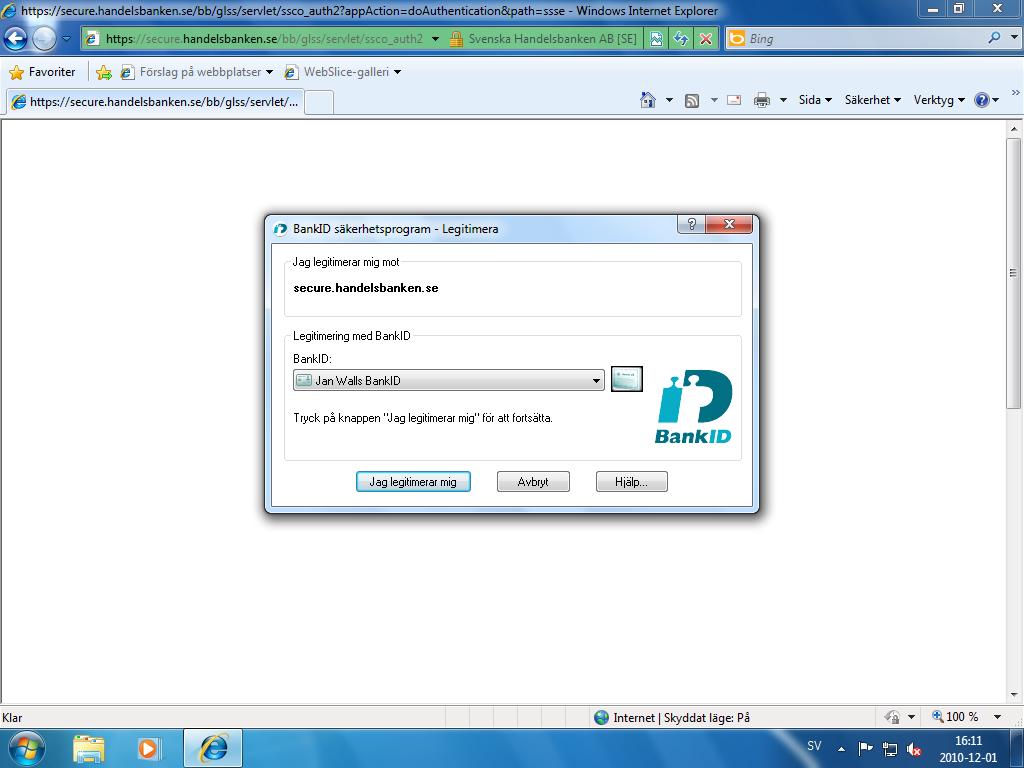Add page to Favorites bar via star icon
This screenshot has width=1024, height=768.
click(103, 72)
